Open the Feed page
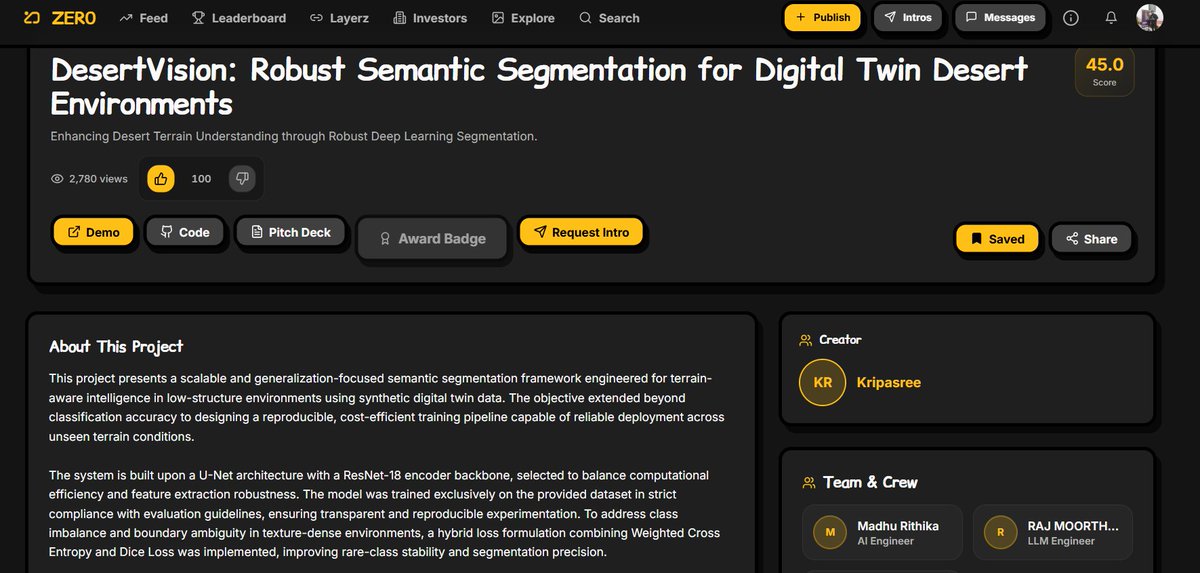The image size is (1200, 573). point(144,18)
